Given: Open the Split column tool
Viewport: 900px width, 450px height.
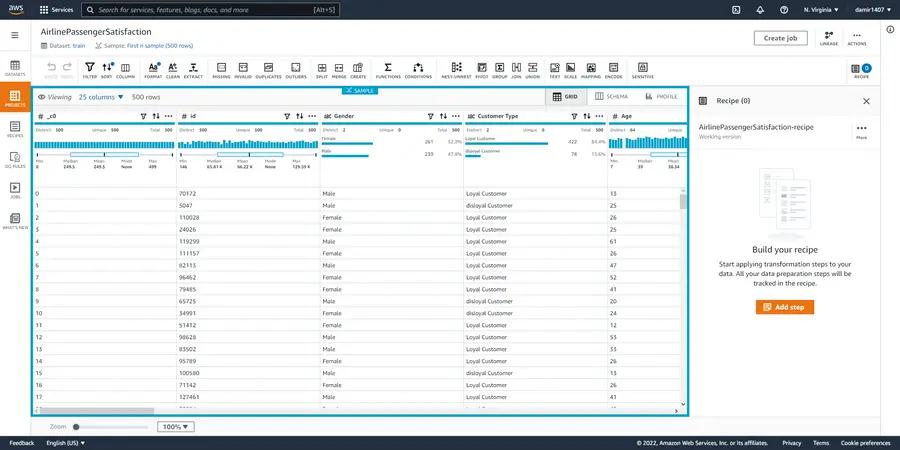Looking at the screenshot, I should coord(322,70).
